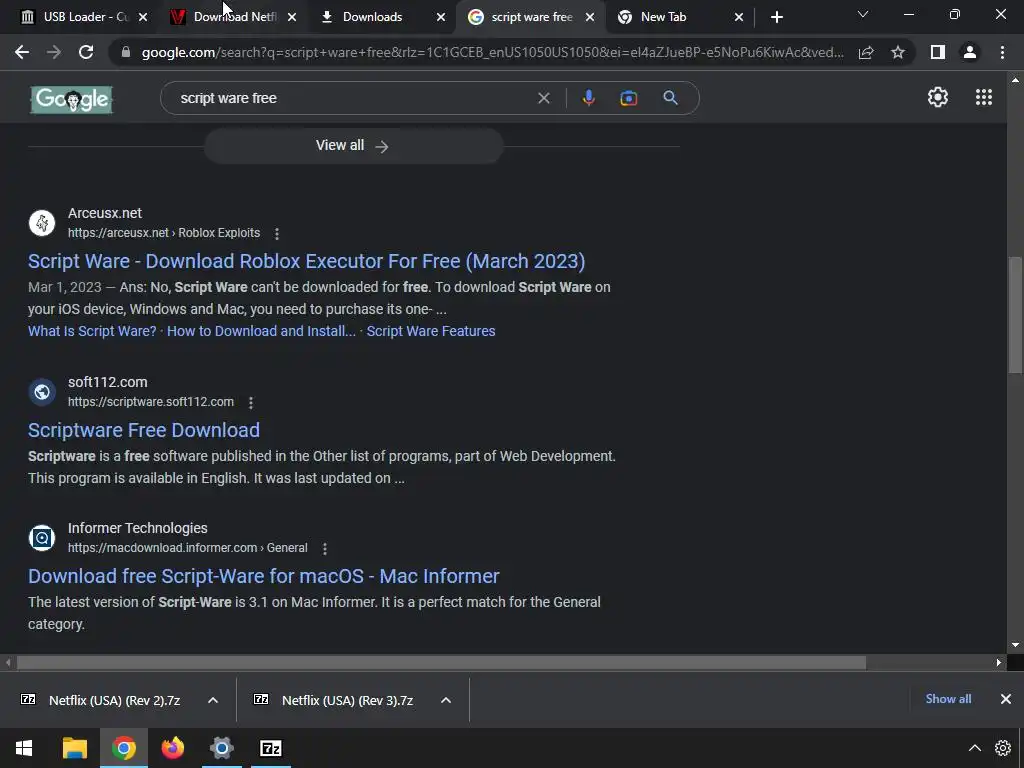Open 7-Zip from the taskbar
Viewport: 1024px width, 768px height.
pyautogui.click(x=270, y=748)
